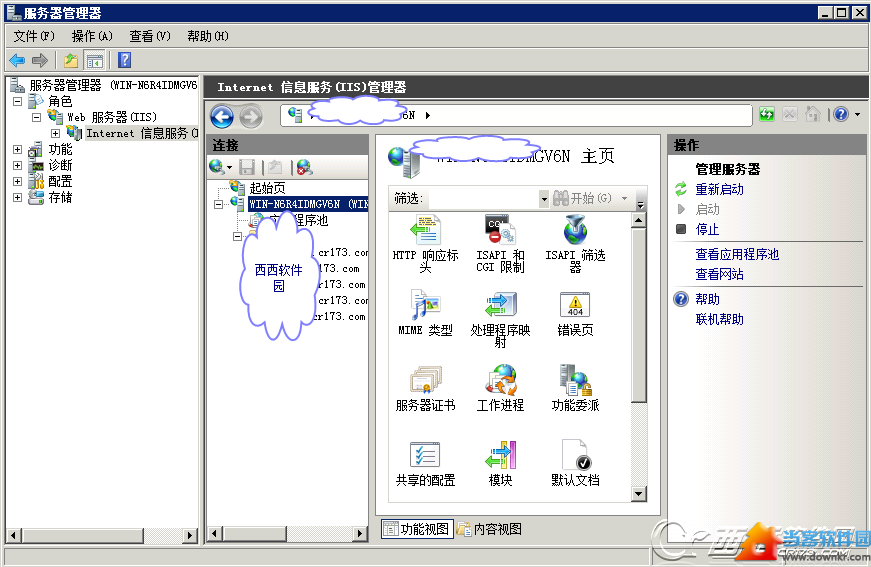The width and height of the screenshot is (871, 567).
Task: Open the dropdown arrow beside 开始(G)
Action: click(x=624, y=198)
